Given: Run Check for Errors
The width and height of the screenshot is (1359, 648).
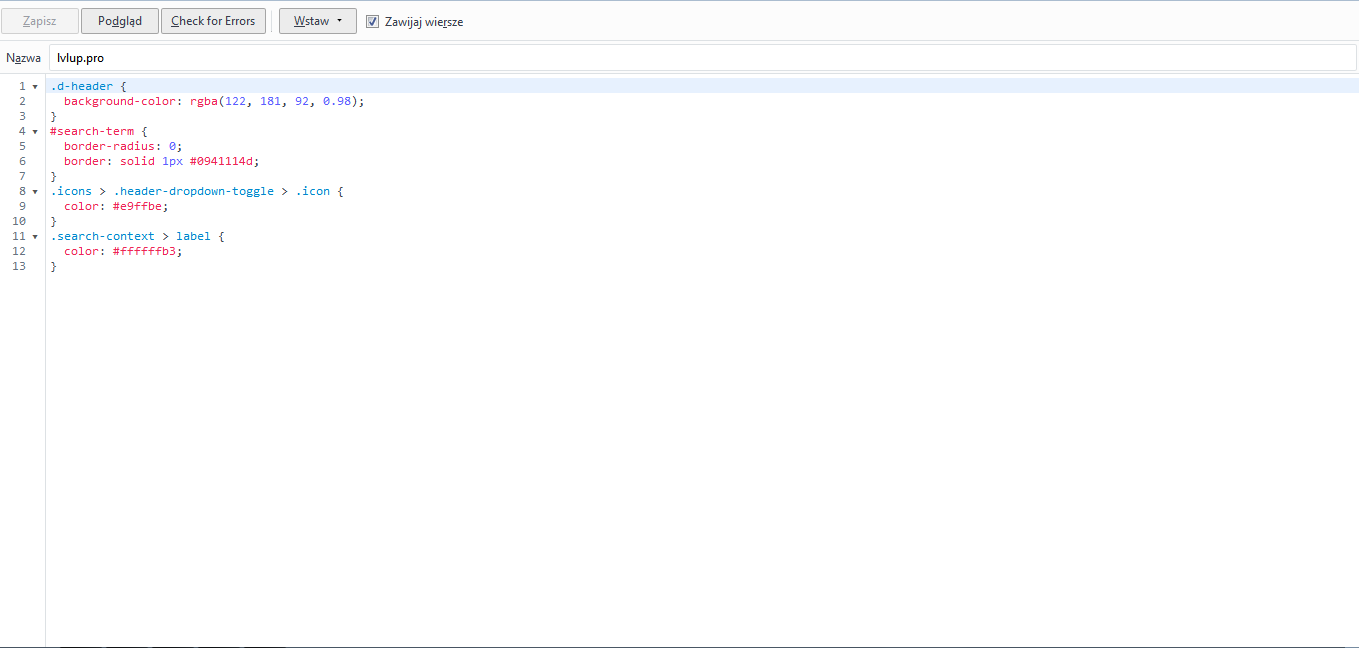Looking at the screenshot, I should coord(213,21).
